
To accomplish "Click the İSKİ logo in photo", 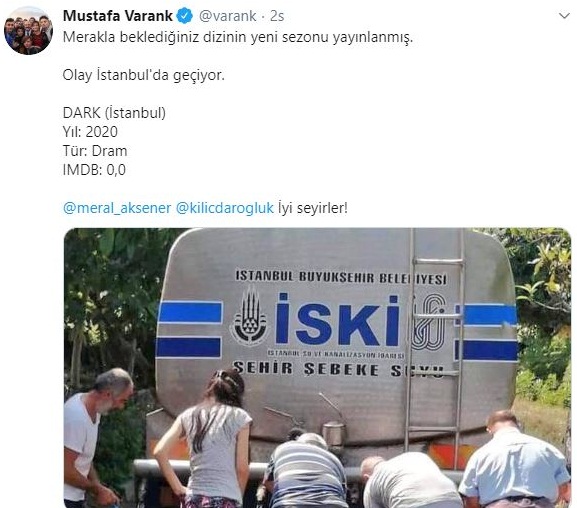I will (x=337, y=320).
